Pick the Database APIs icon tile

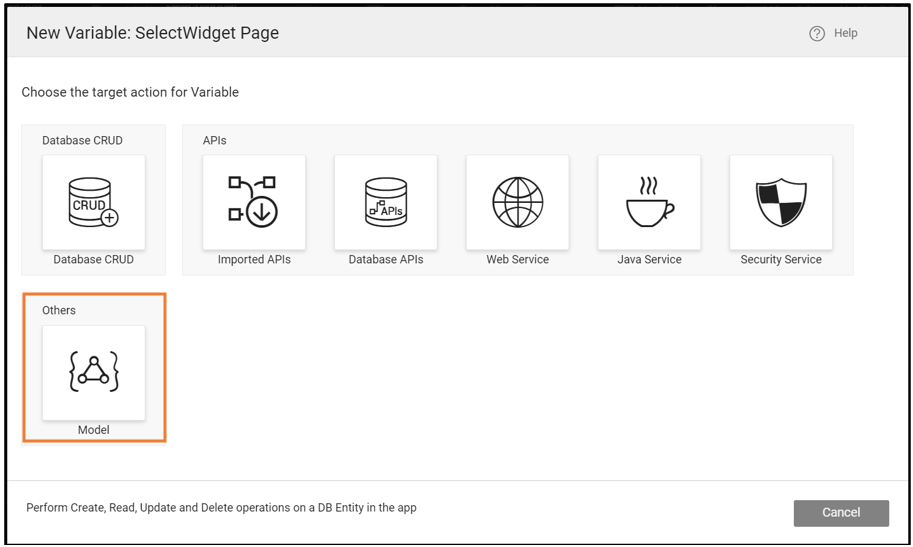tap(386, 202)
